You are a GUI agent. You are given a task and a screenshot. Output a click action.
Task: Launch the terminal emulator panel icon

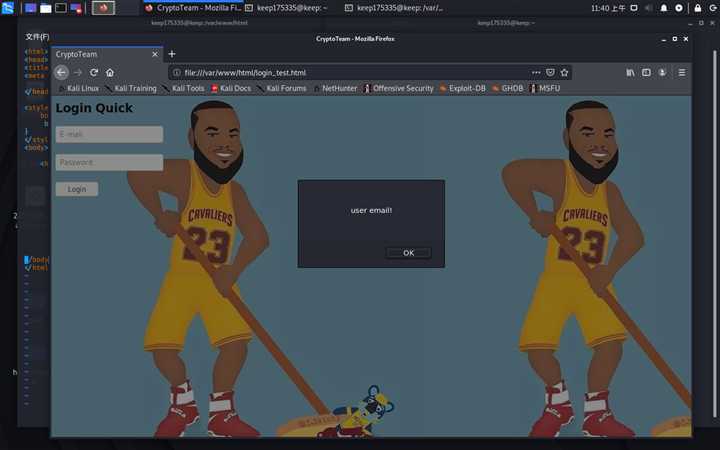click(x=61, y=8)
